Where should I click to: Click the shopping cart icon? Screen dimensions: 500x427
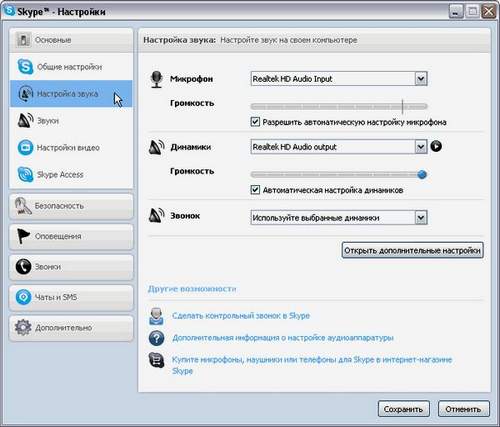[x=156, y=360]
